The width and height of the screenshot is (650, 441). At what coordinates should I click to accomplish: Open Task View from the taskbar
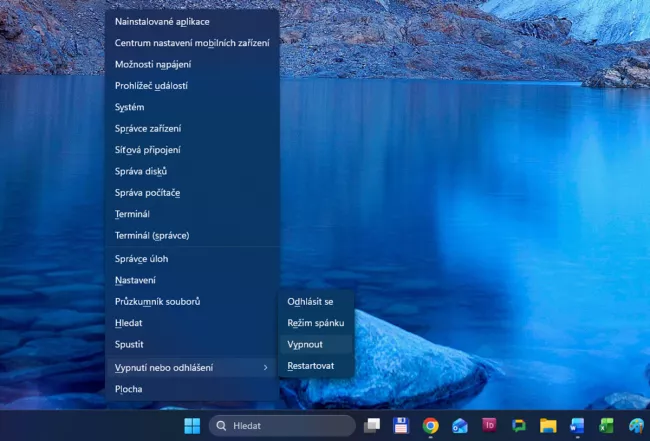(x=372, y=425)
